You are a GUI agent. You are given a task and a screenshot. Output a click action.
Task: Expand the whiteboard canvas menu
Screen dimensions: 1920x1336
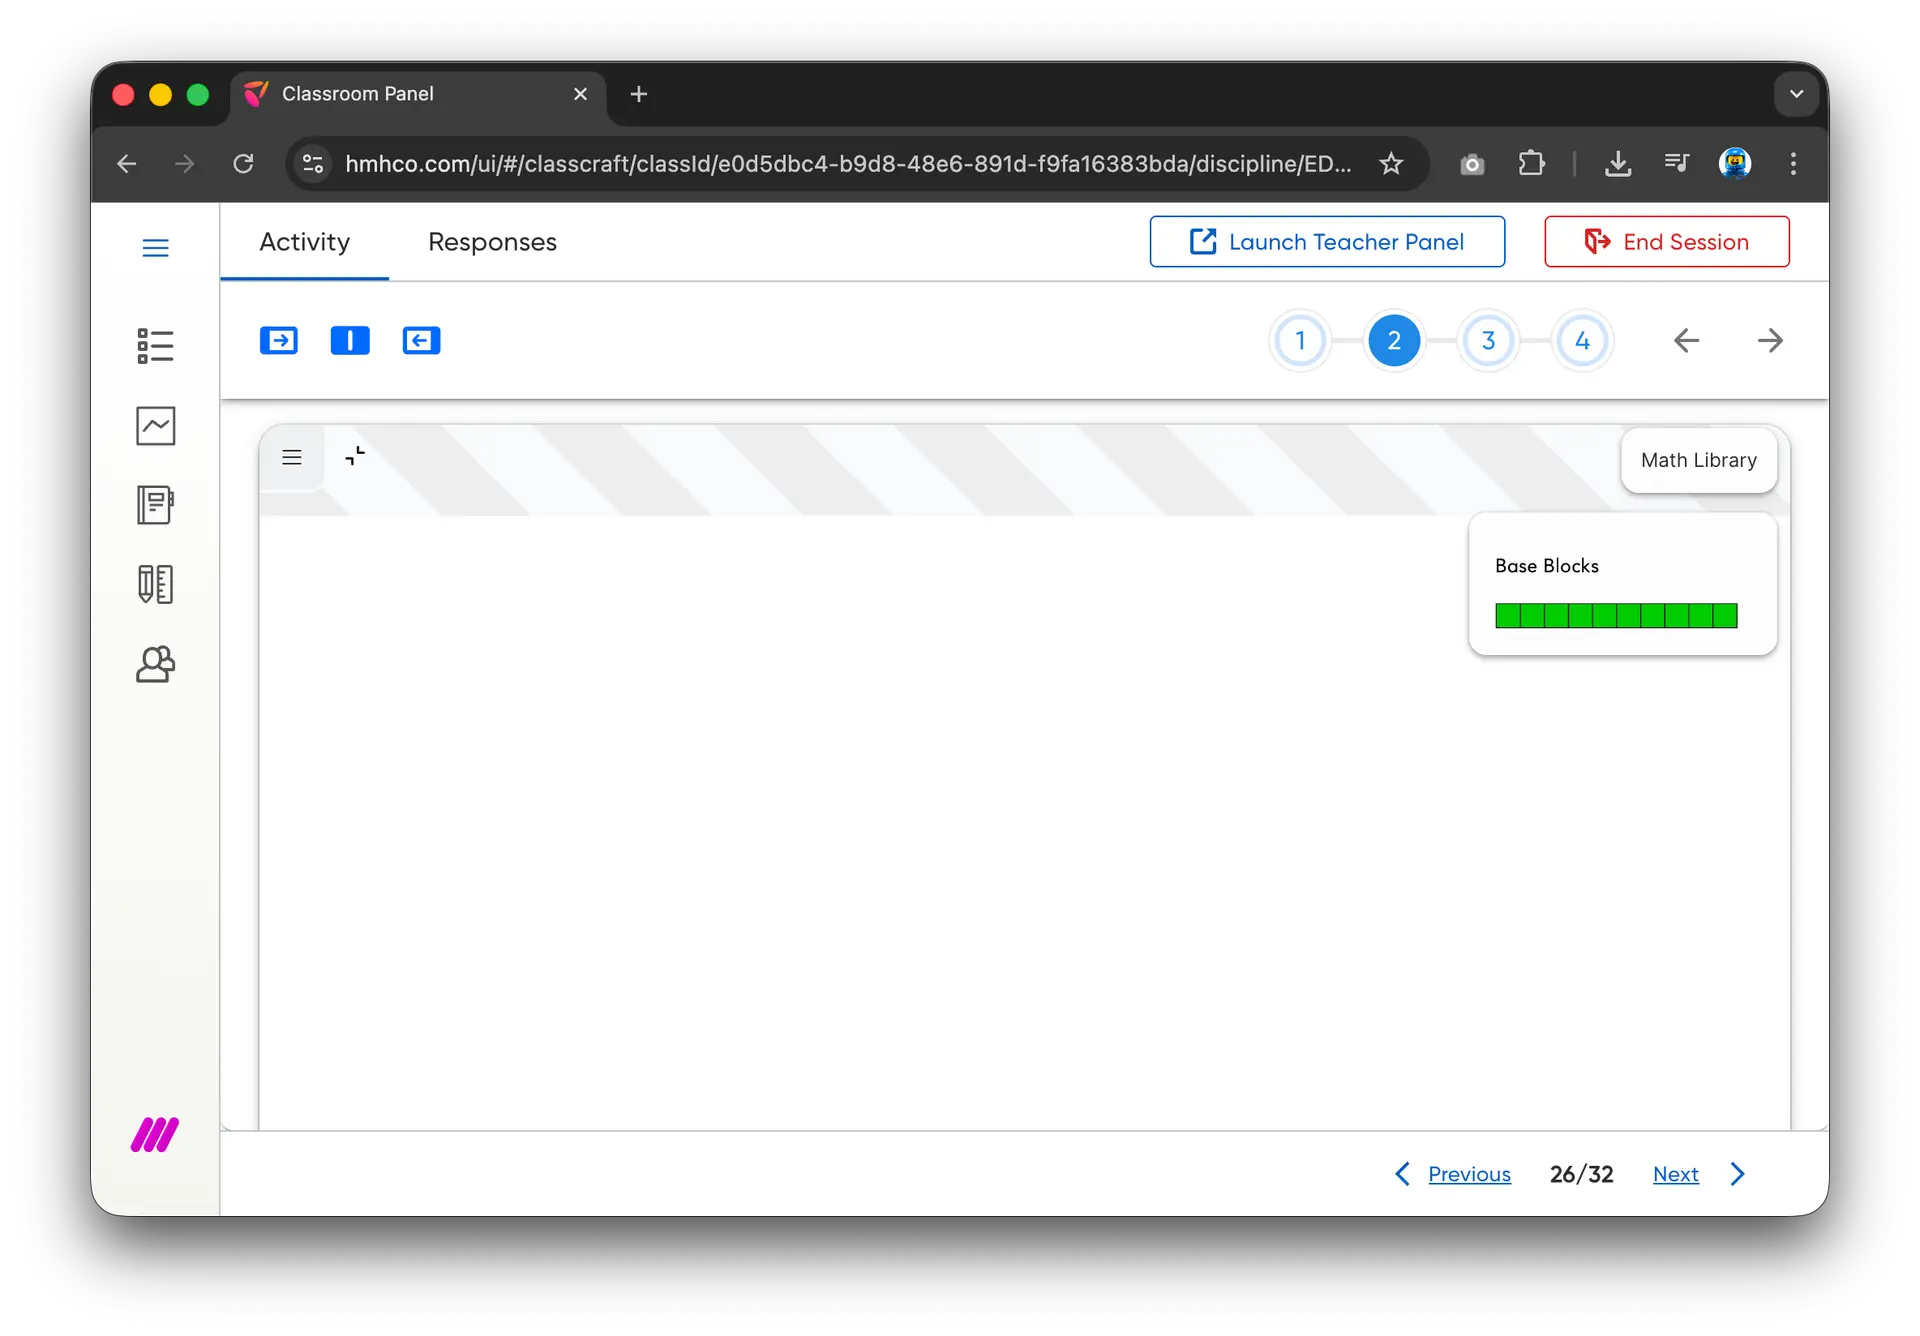292,457
